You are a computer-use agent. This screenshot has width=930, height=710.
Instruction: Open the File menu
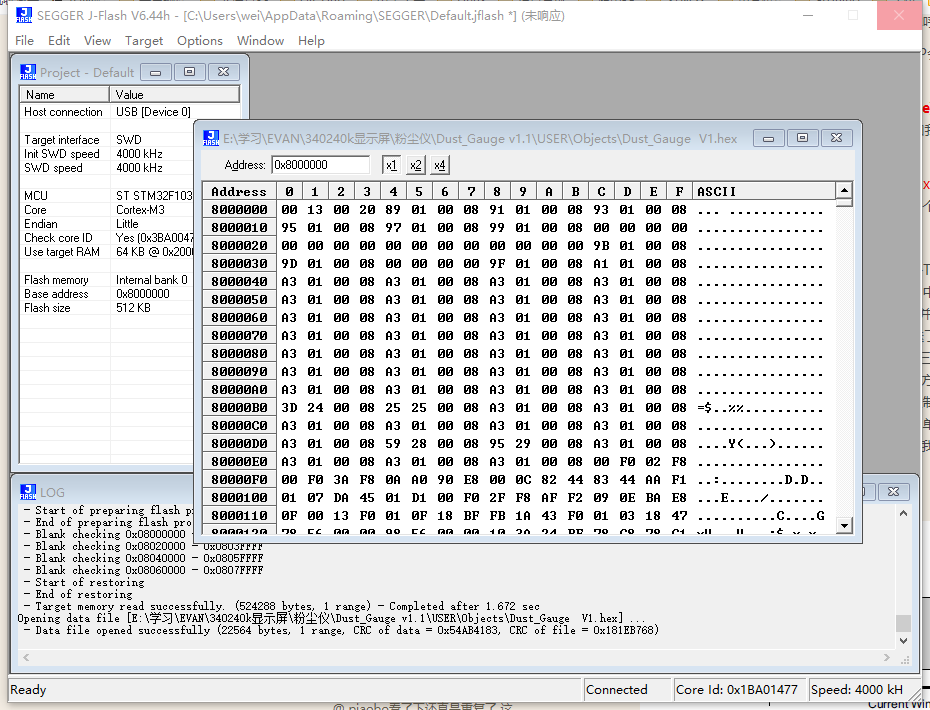tap(24, 40)
